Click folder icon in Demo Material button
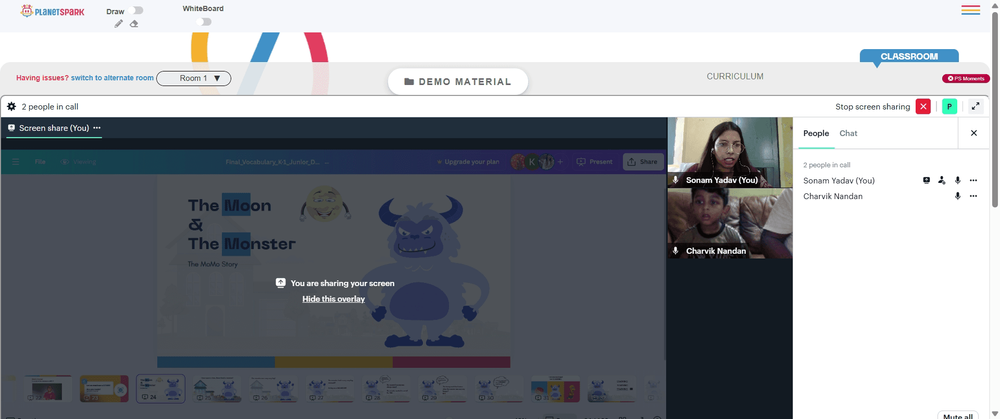Viewport: 1000px width, 419px height. [409, 82]
